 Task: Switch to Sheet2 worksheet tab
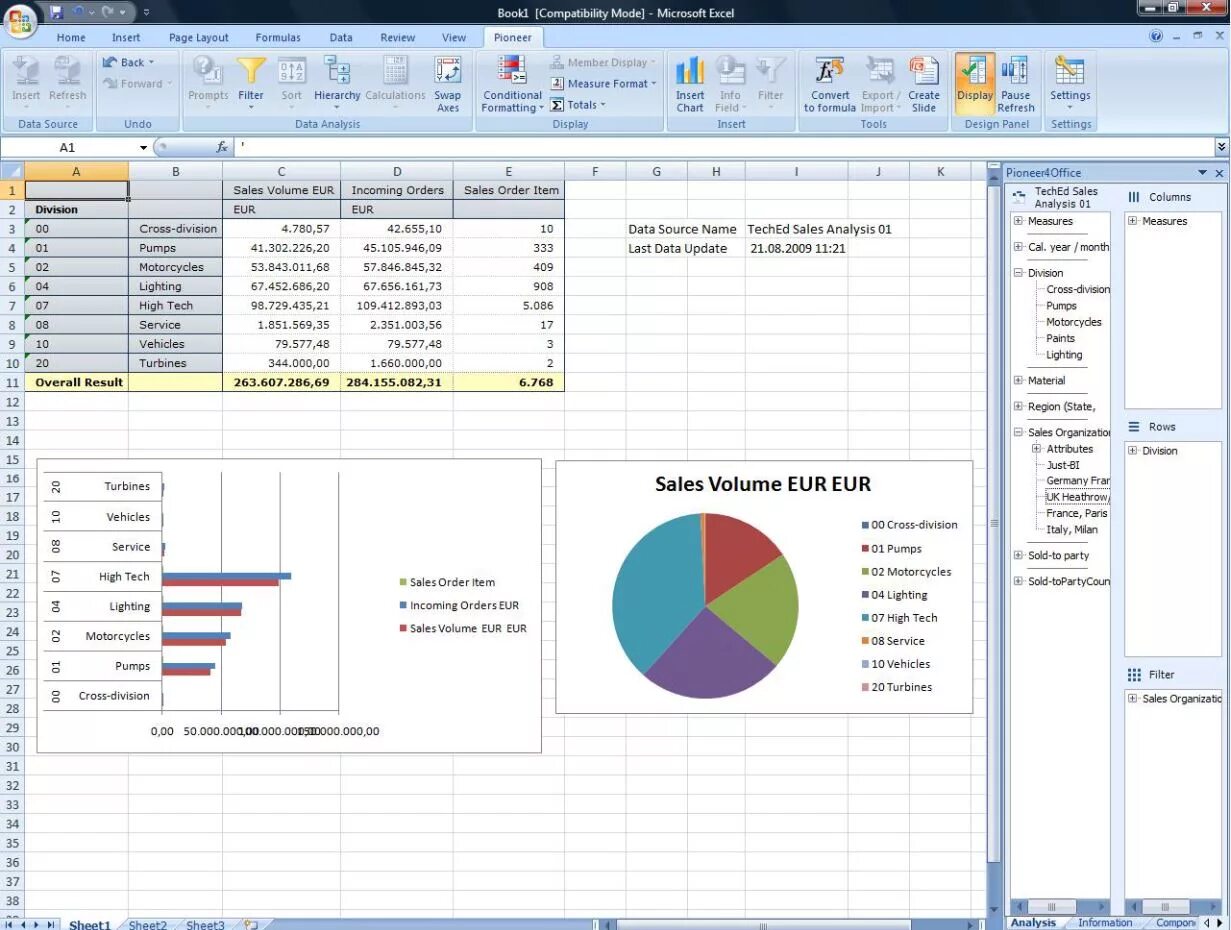click(x=147, y=925)
